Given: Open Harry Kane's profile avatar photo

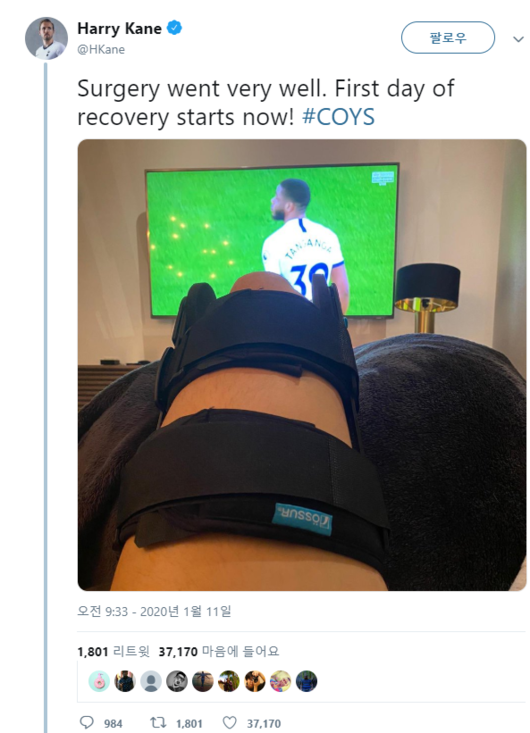Looking at the screenshot, I should click(x=46, y=38).
